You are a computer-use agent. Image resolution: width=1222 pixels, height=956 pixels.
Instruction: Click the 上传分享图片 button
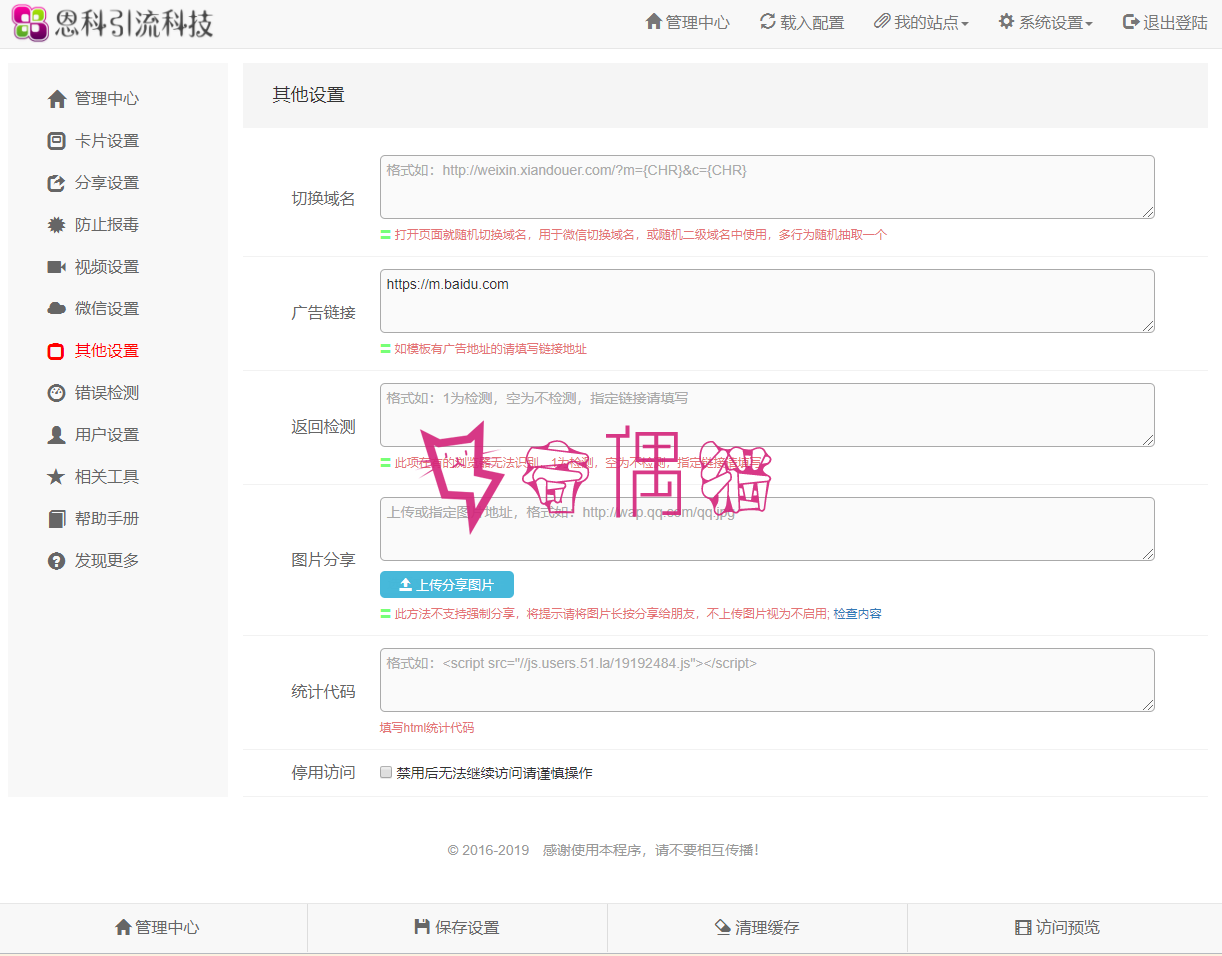[x=447, y=585]
